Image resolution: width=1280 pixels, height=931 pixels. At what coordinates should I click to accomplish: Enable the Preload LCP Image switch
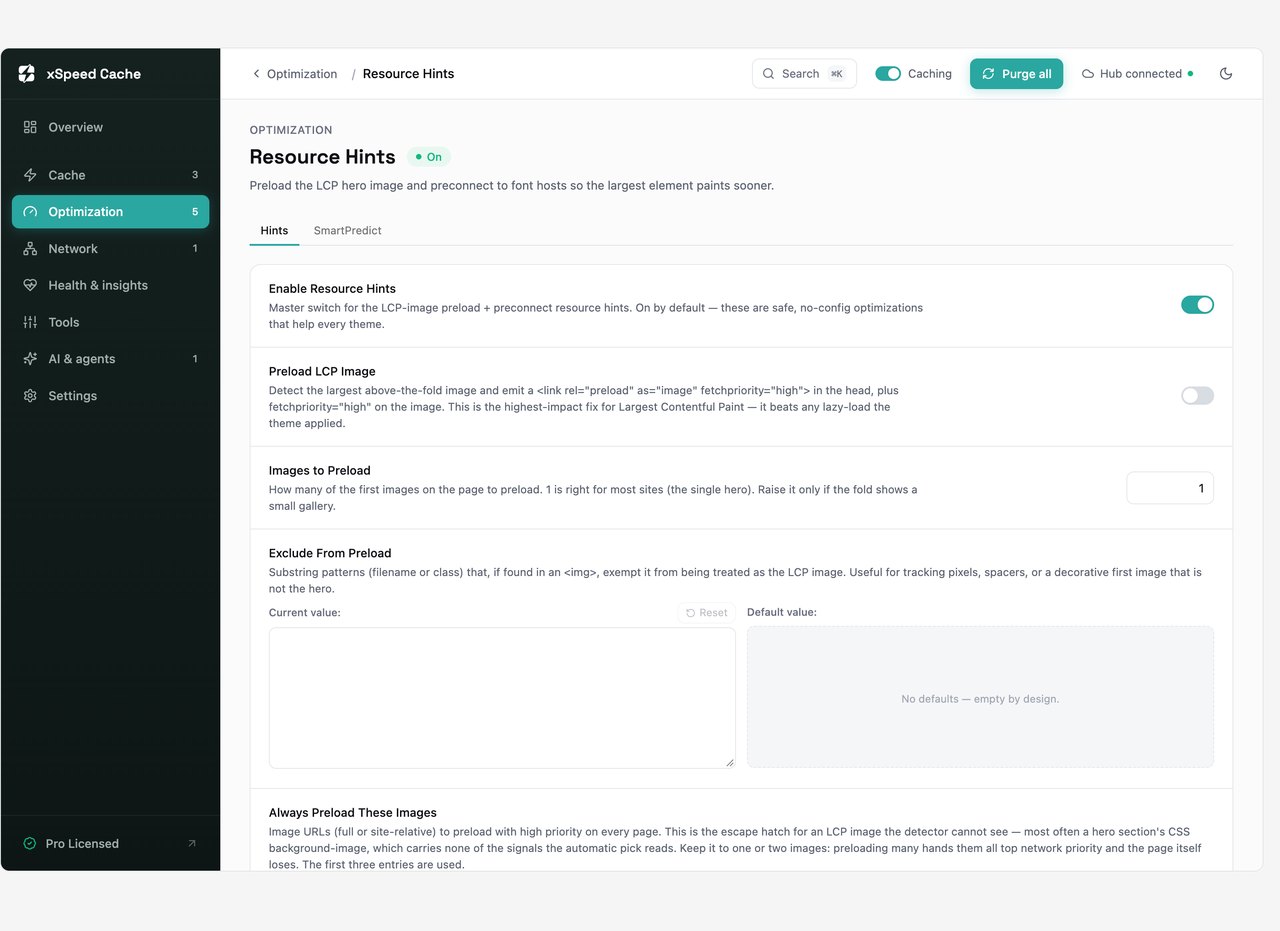(1197, 396)
